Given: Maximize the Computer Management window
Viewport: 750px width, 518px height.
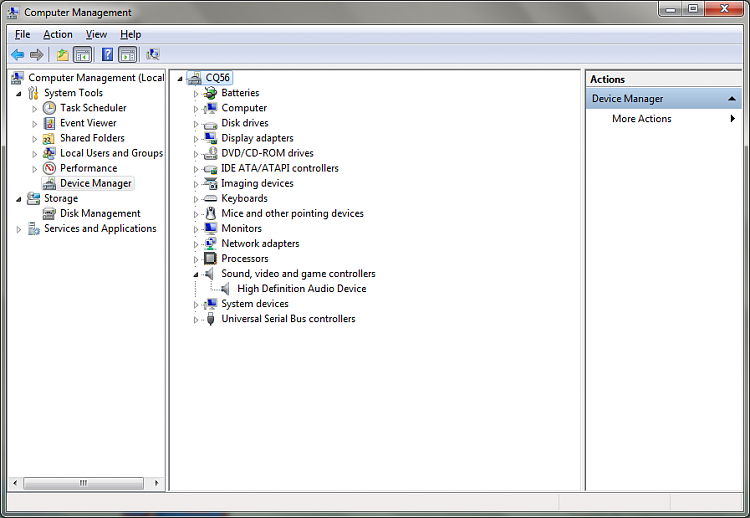Looking at the screenshot, I should [693, 8].
